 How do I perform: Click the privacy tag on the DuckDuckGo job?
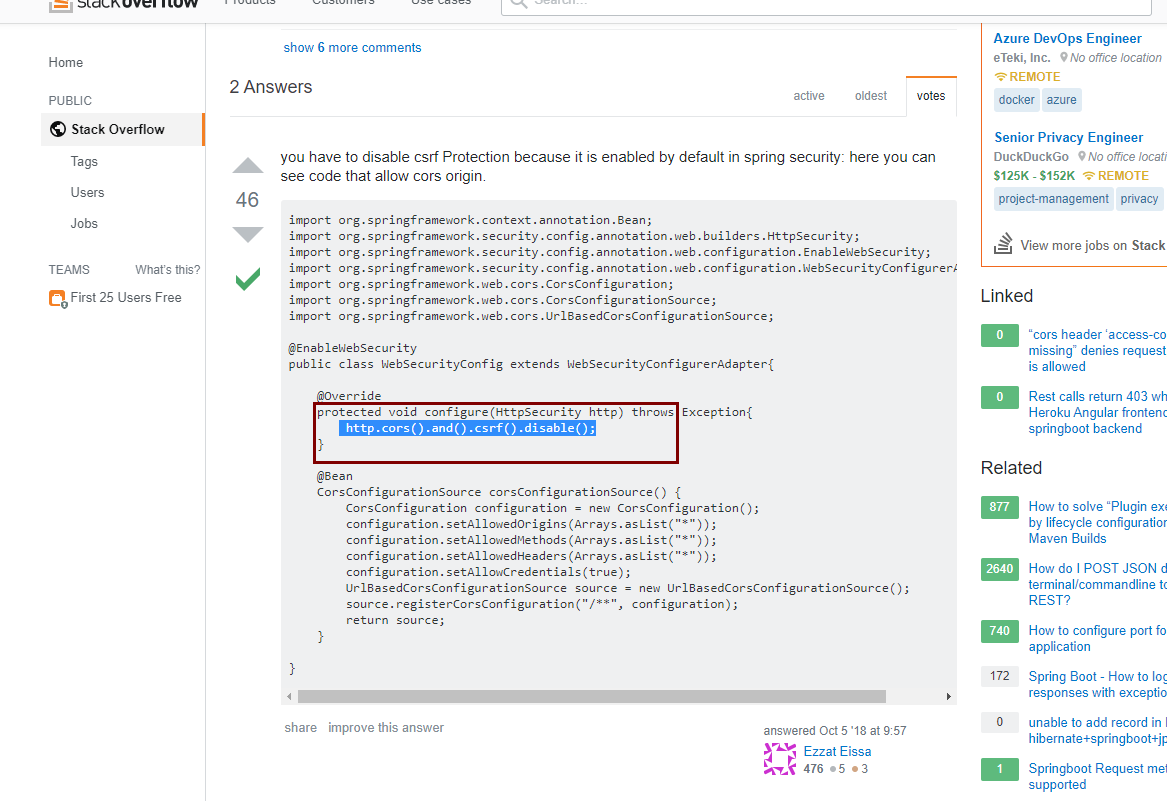(1139, 198)
